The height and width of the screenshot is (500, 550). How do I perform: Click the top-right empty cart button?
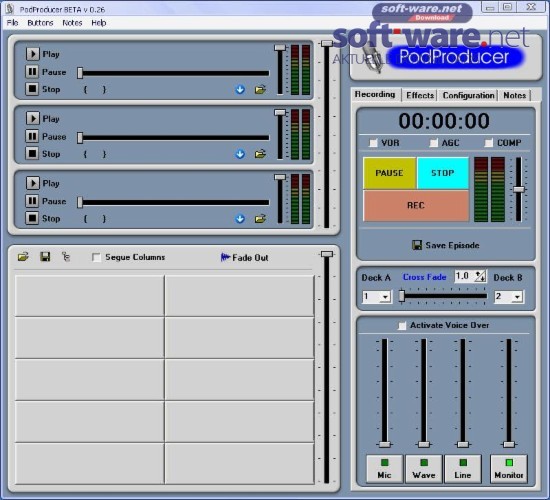coord(240,296)
